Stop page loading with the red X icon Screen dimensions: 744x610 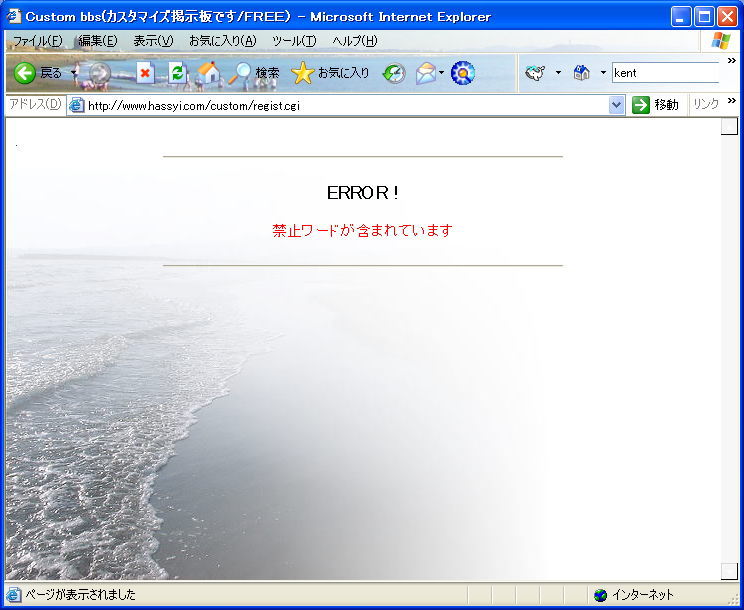pyautogui.click(x=145, y=73)
